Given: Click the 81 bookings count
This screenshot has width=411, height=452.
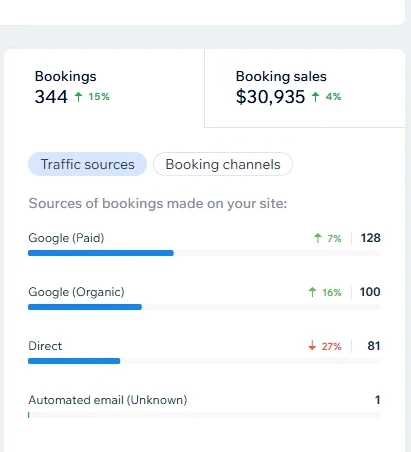Looking at the screenshot, I should [x=374, y=346].
